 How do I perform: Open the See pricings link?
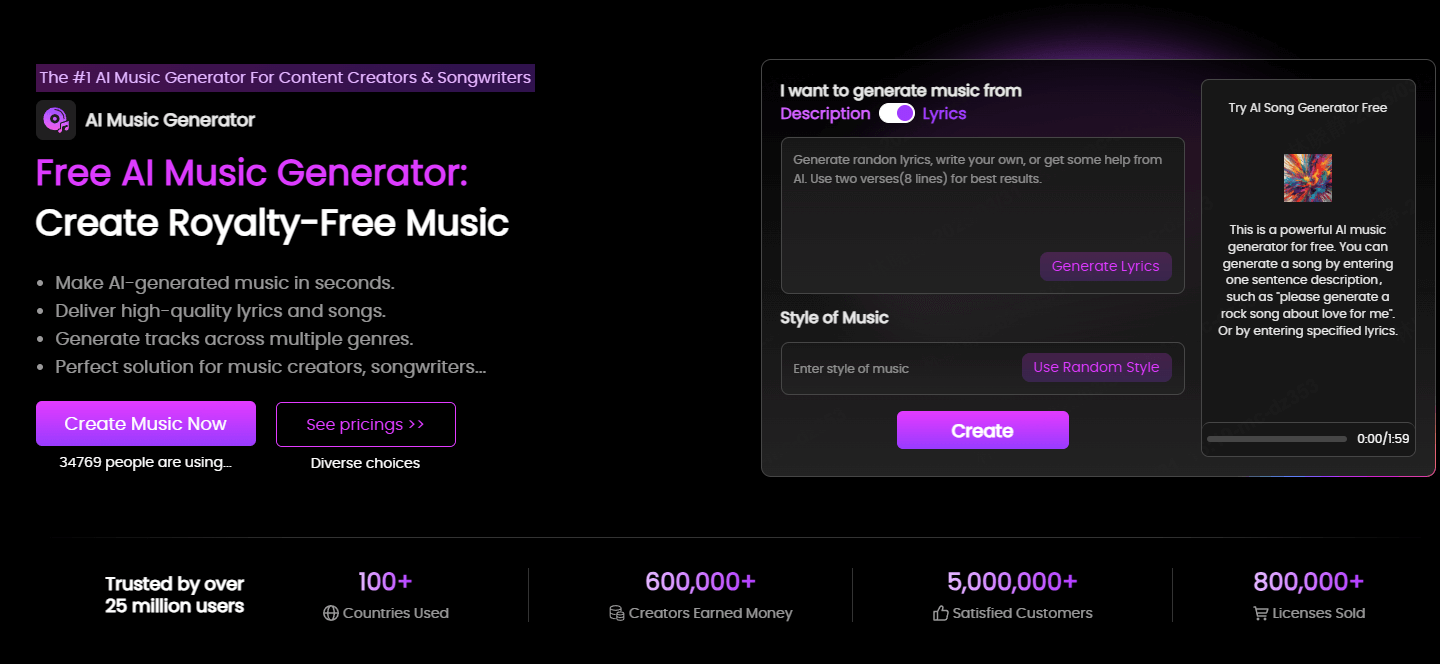[365, 424]
